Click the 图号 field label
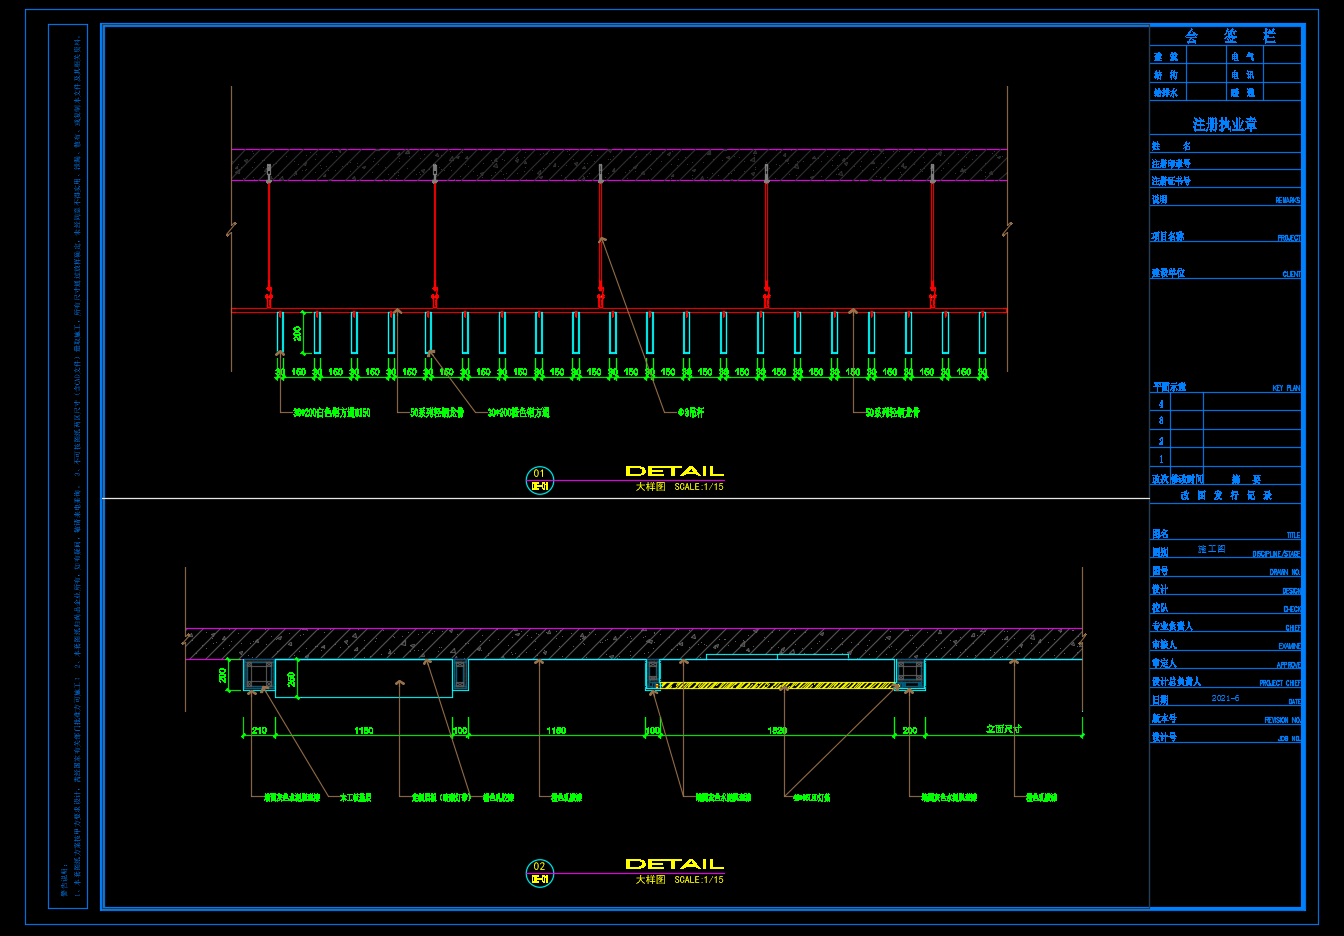The image size is (1344, 936). [x=1160, y=572]
